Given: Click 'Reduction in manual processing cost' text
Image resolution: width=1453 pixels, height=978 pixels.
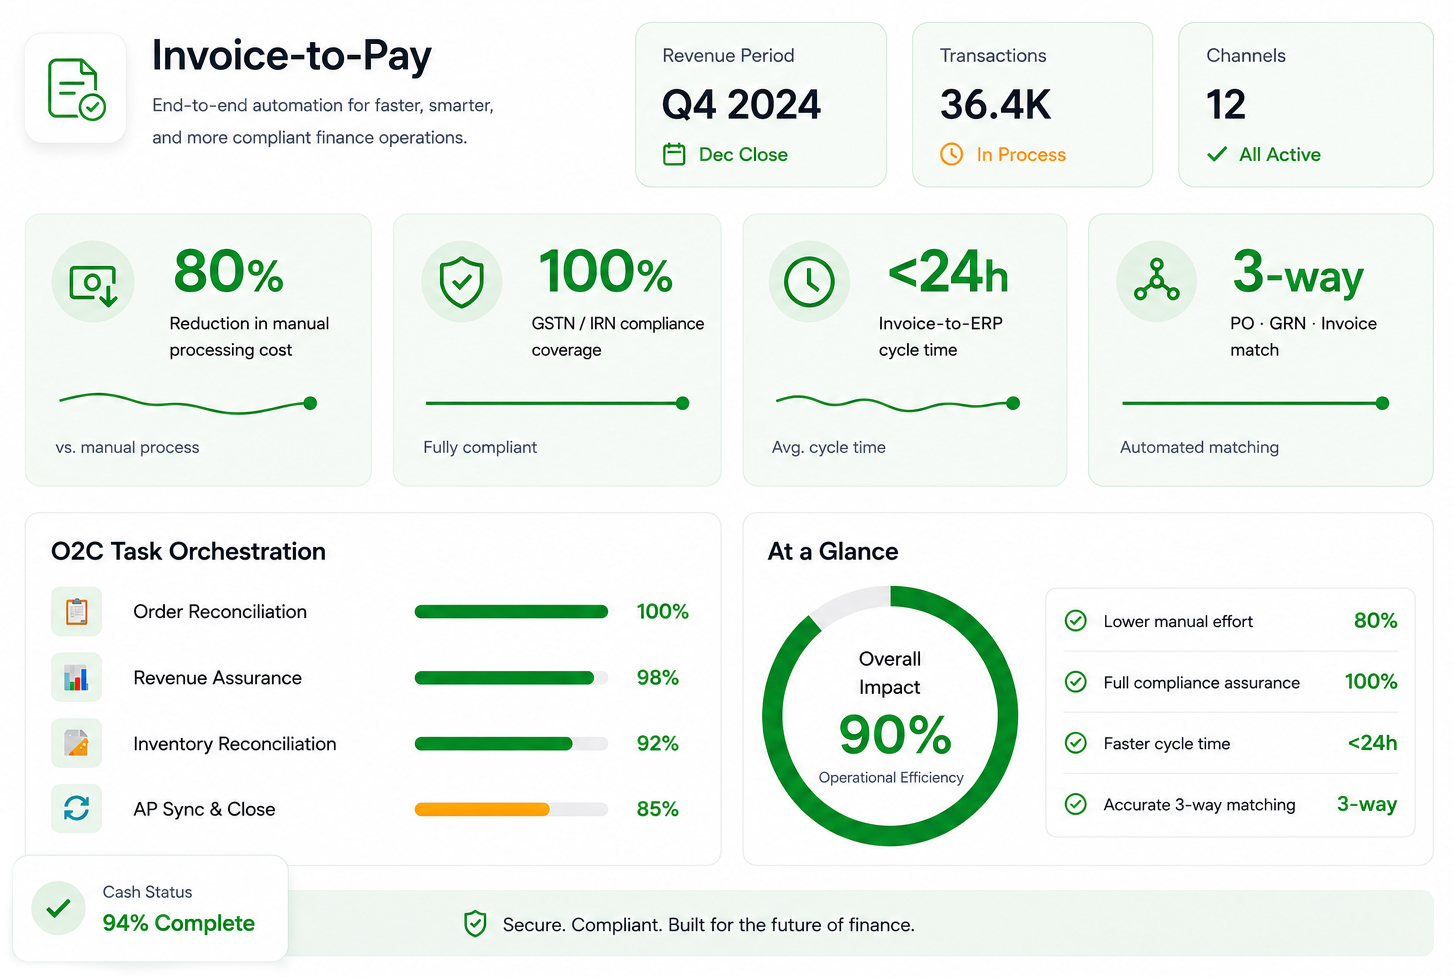Looking at the screenshot, I should point(249,337).
